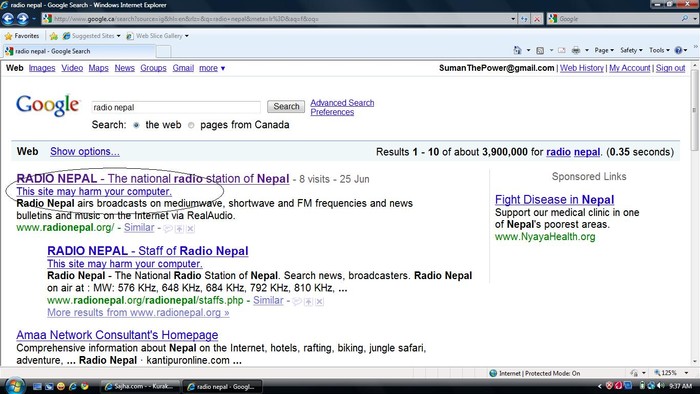This screenshot has height=394, width=700.
Task: Click the smiley face quick launch icon
Action: (61, 386)
